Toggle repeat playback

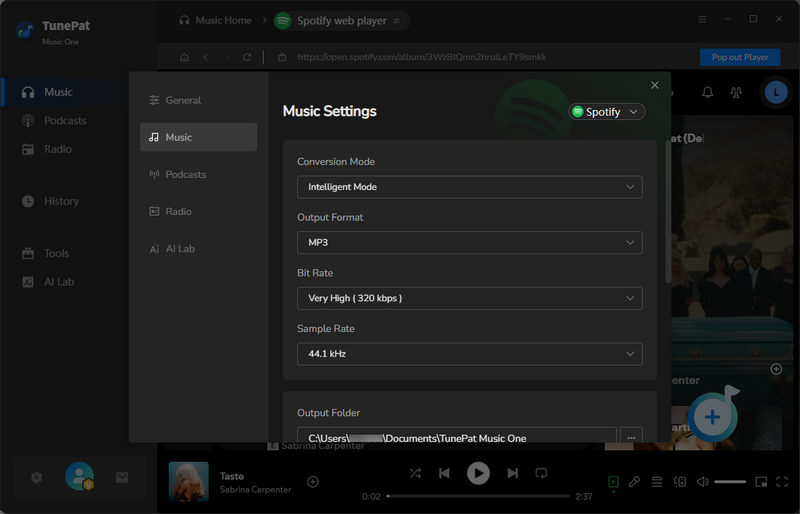541,473
